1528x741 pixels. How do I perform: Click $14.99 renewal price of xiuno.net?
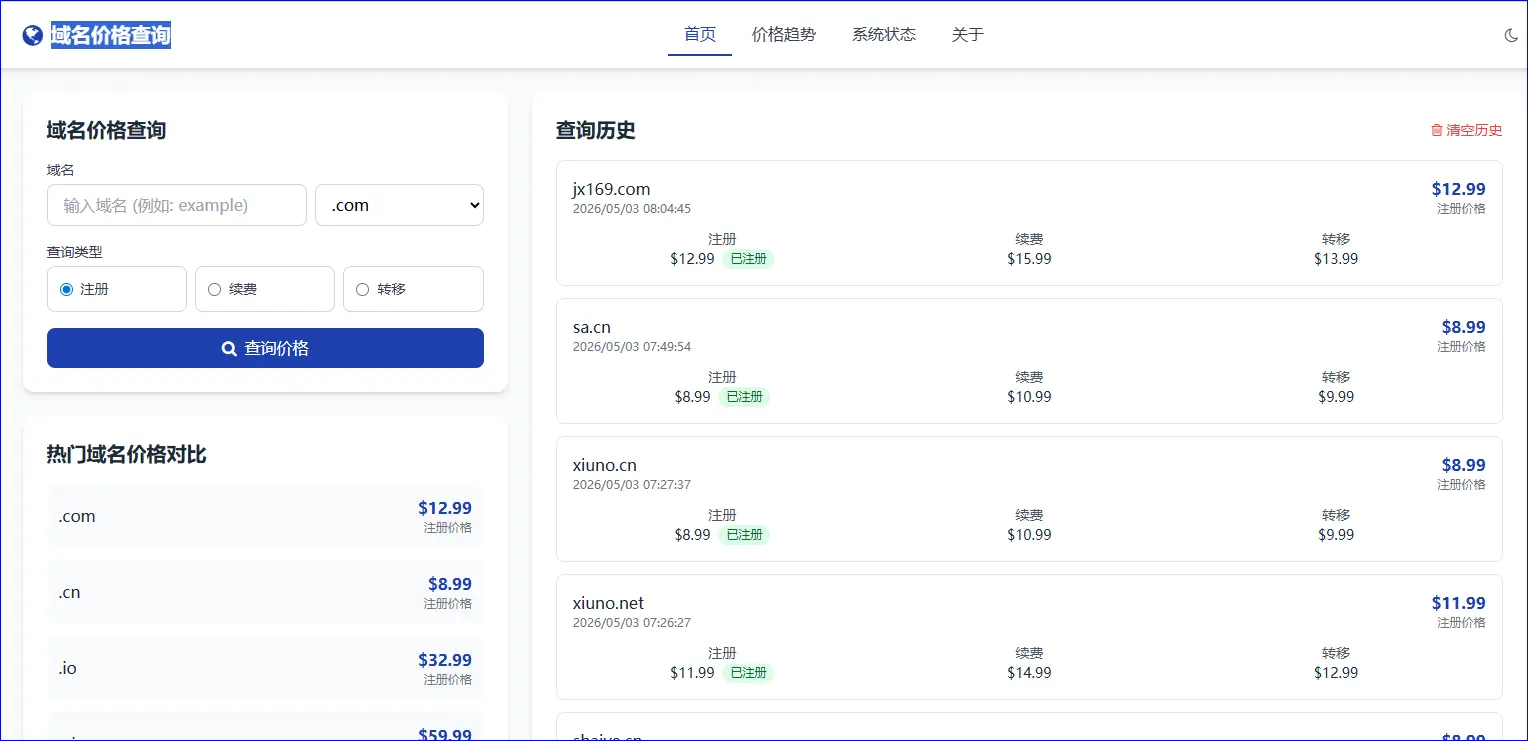1029,673
